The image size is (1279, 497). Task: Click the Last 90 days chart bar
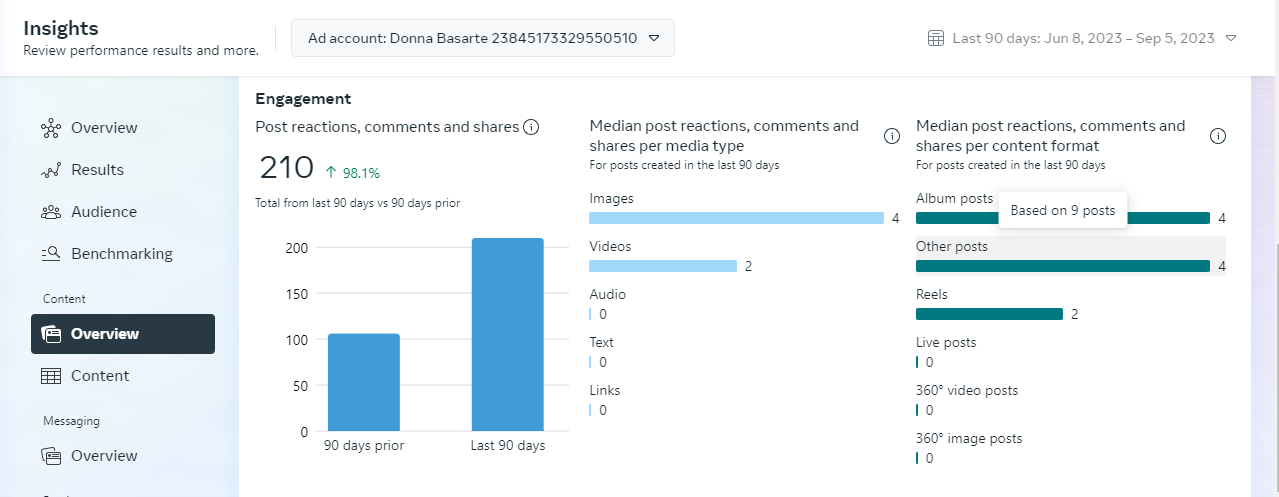point(507,334)
